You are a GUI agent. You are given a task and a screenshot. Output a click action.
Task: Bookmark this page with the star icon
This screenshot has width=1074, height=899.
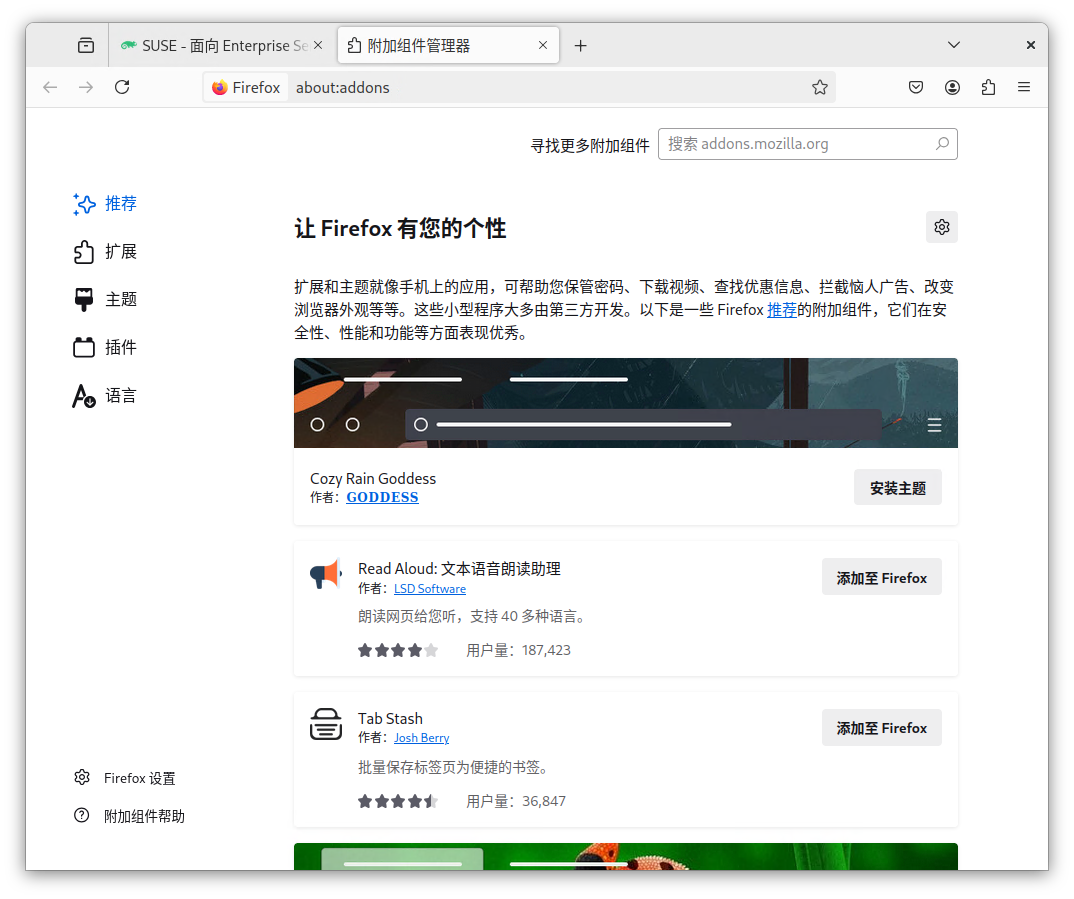coord(819,87)
